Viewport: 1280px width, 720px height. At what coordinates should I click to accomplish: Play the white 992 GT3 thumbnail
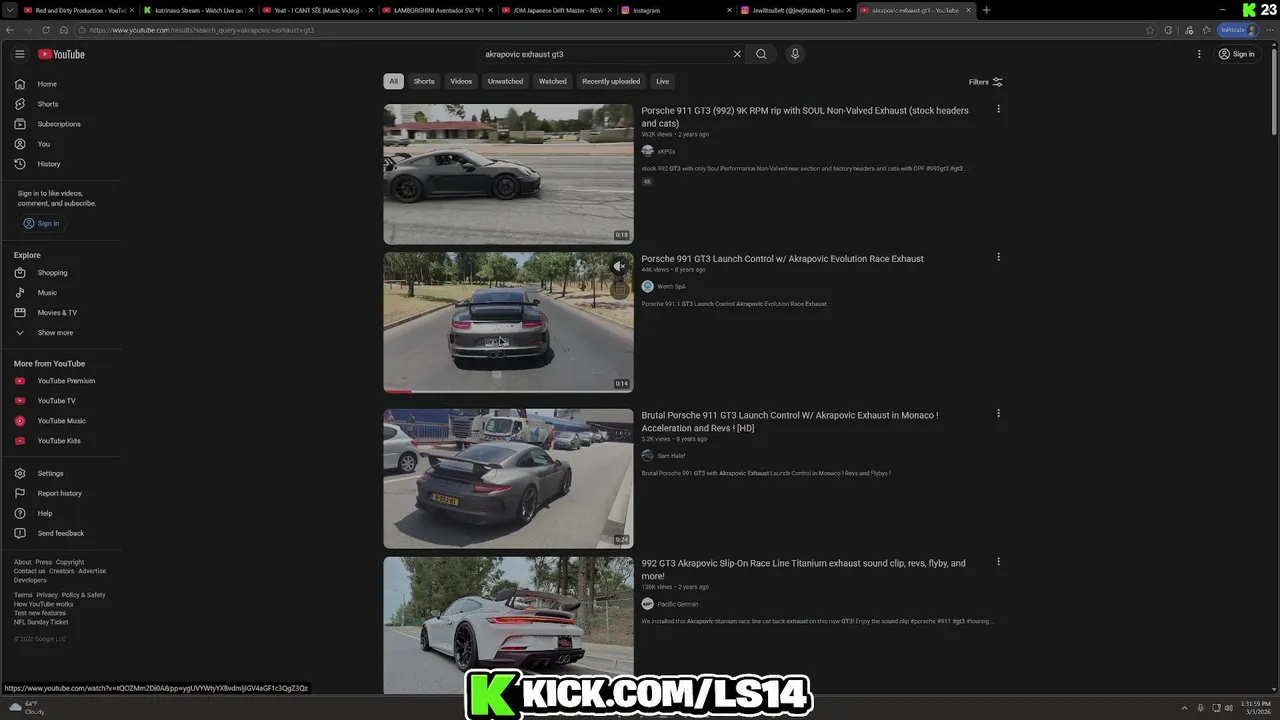pyautogui.click(x=508, y=625)
